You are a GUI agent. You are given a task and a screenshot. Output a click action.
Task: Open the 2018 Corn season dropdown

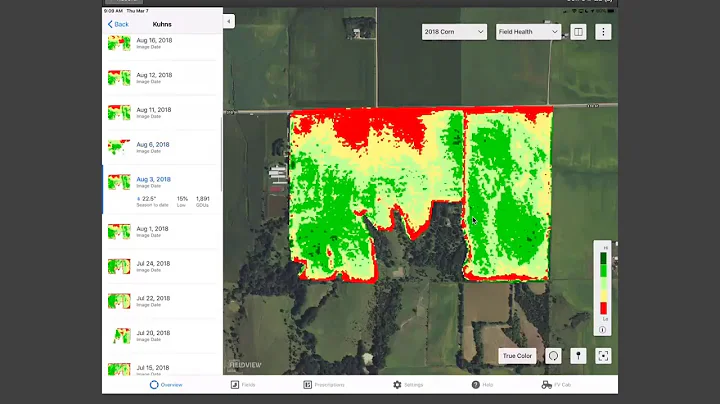point(454,32)
